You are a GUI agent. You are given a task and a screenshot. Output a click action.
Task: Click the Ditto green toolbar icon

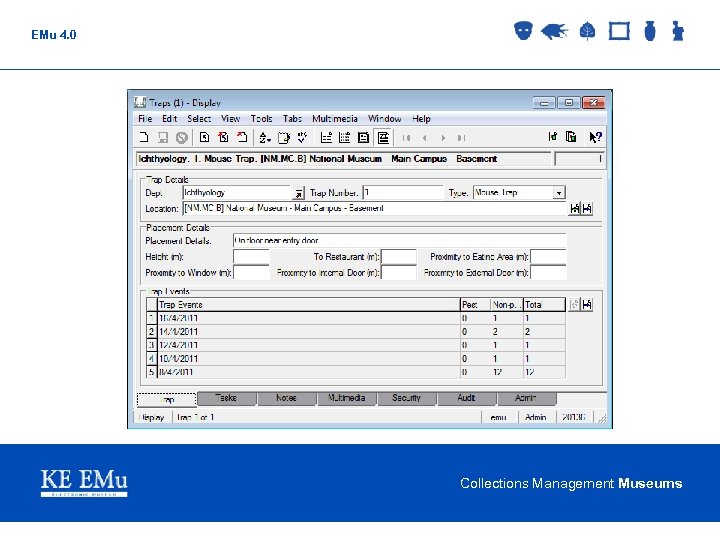[x=553, y=137]
